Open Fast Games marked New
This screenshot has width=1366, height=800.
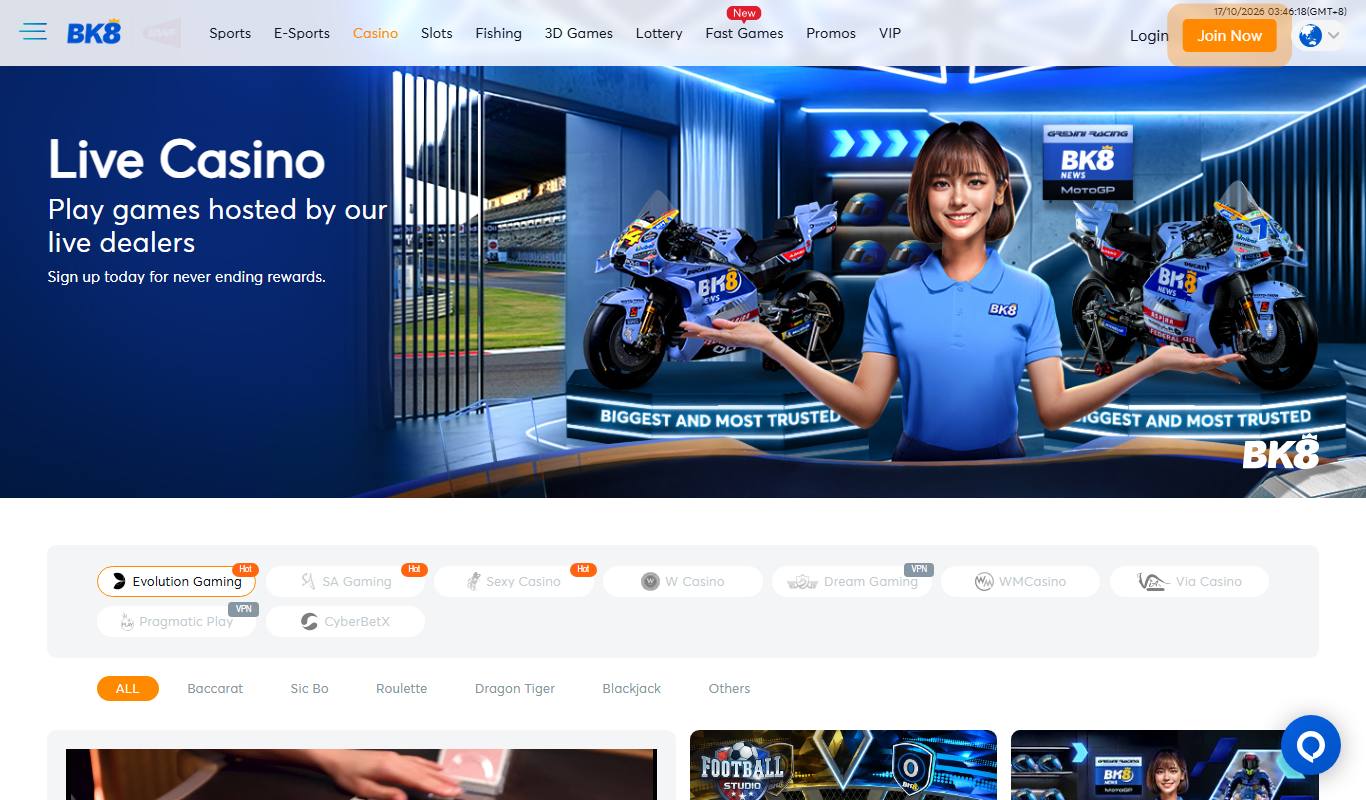[x=744, y=33]
